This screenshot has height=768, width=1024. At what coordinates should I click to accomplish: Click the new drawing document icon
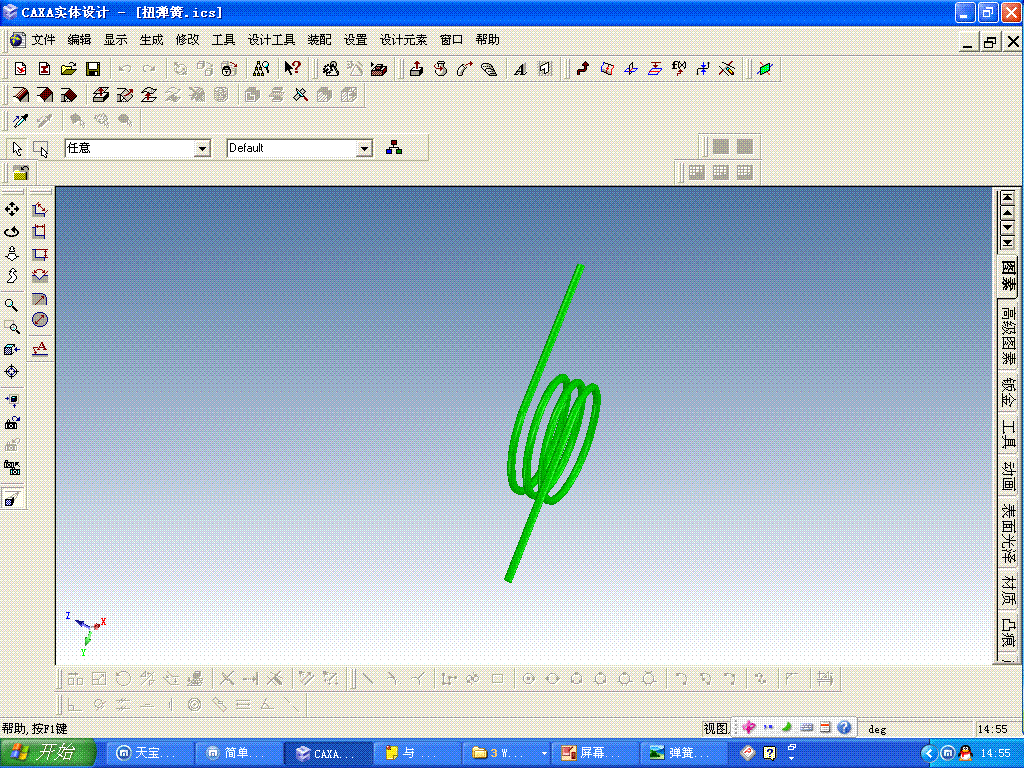tap(44, 69)
